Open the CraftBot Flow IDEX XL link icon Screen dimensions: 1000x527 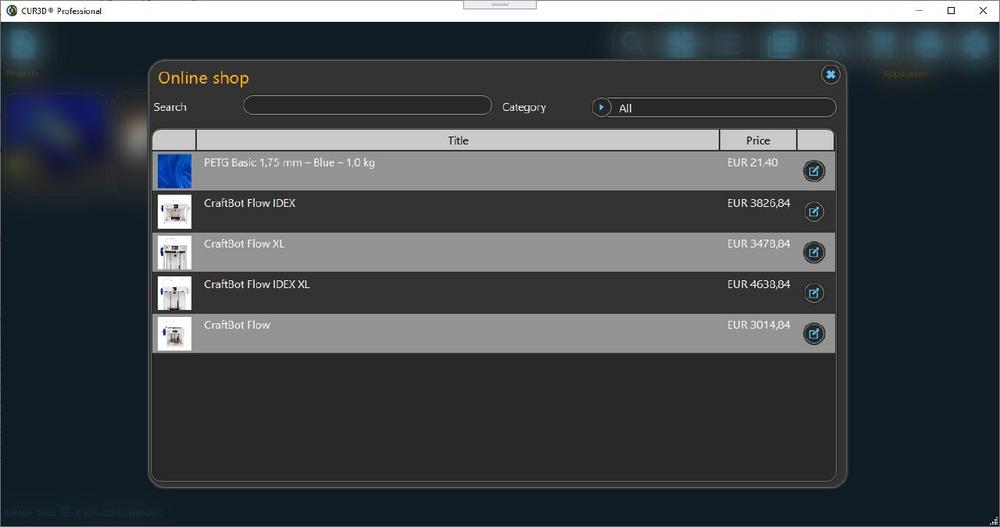(x=814, y=293)
